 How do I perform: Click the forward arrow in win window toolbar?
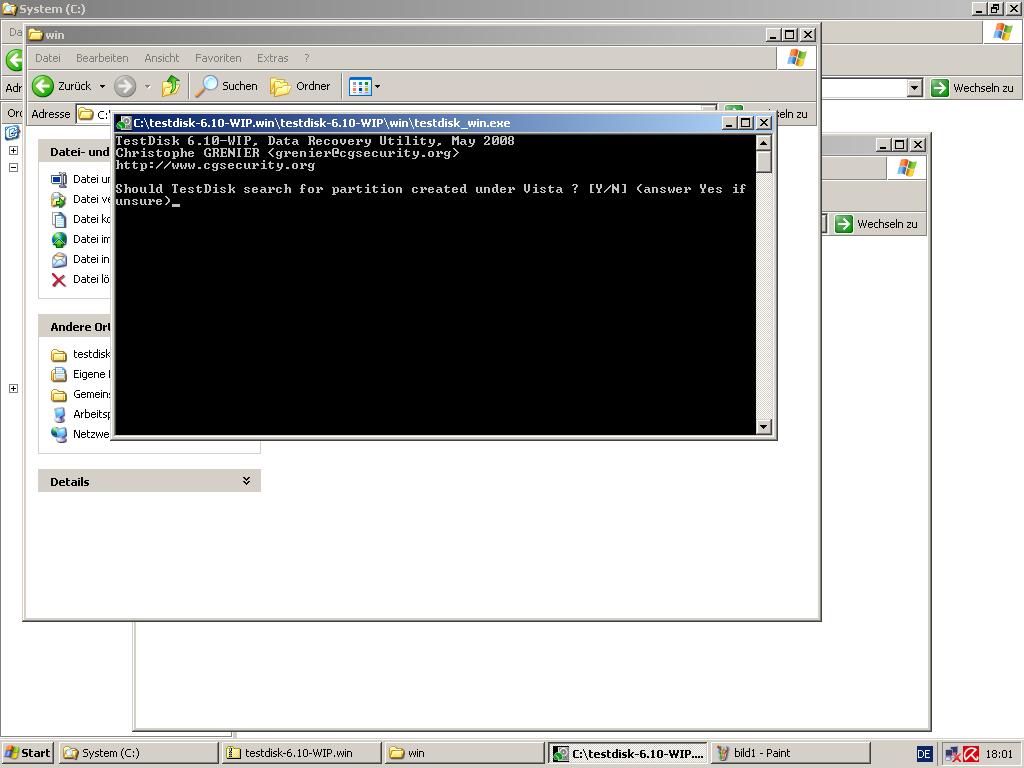(x=125, y=86)
